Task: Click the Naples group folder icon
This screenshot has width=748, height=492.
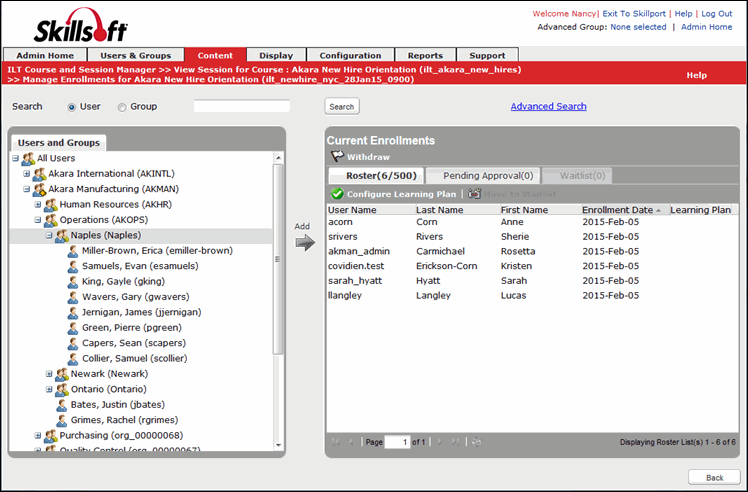Action: [62, 235]
